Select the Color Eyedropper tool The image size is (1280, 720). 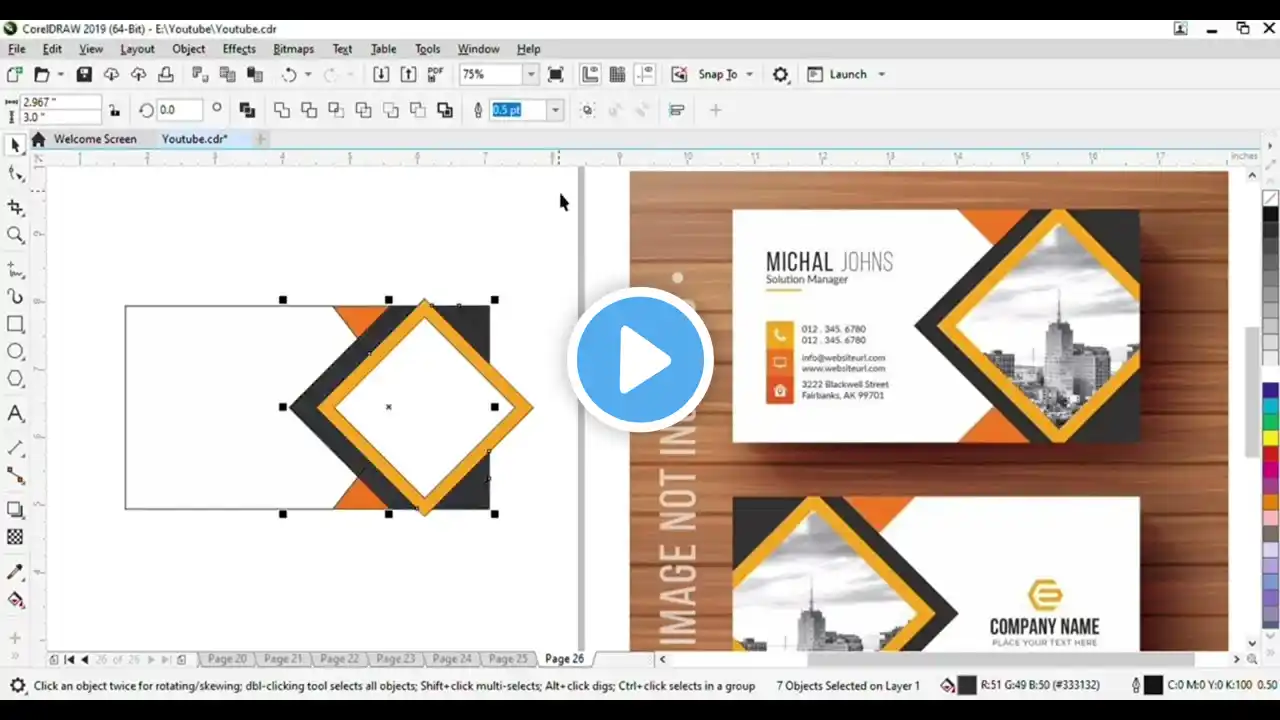(15, 572)
